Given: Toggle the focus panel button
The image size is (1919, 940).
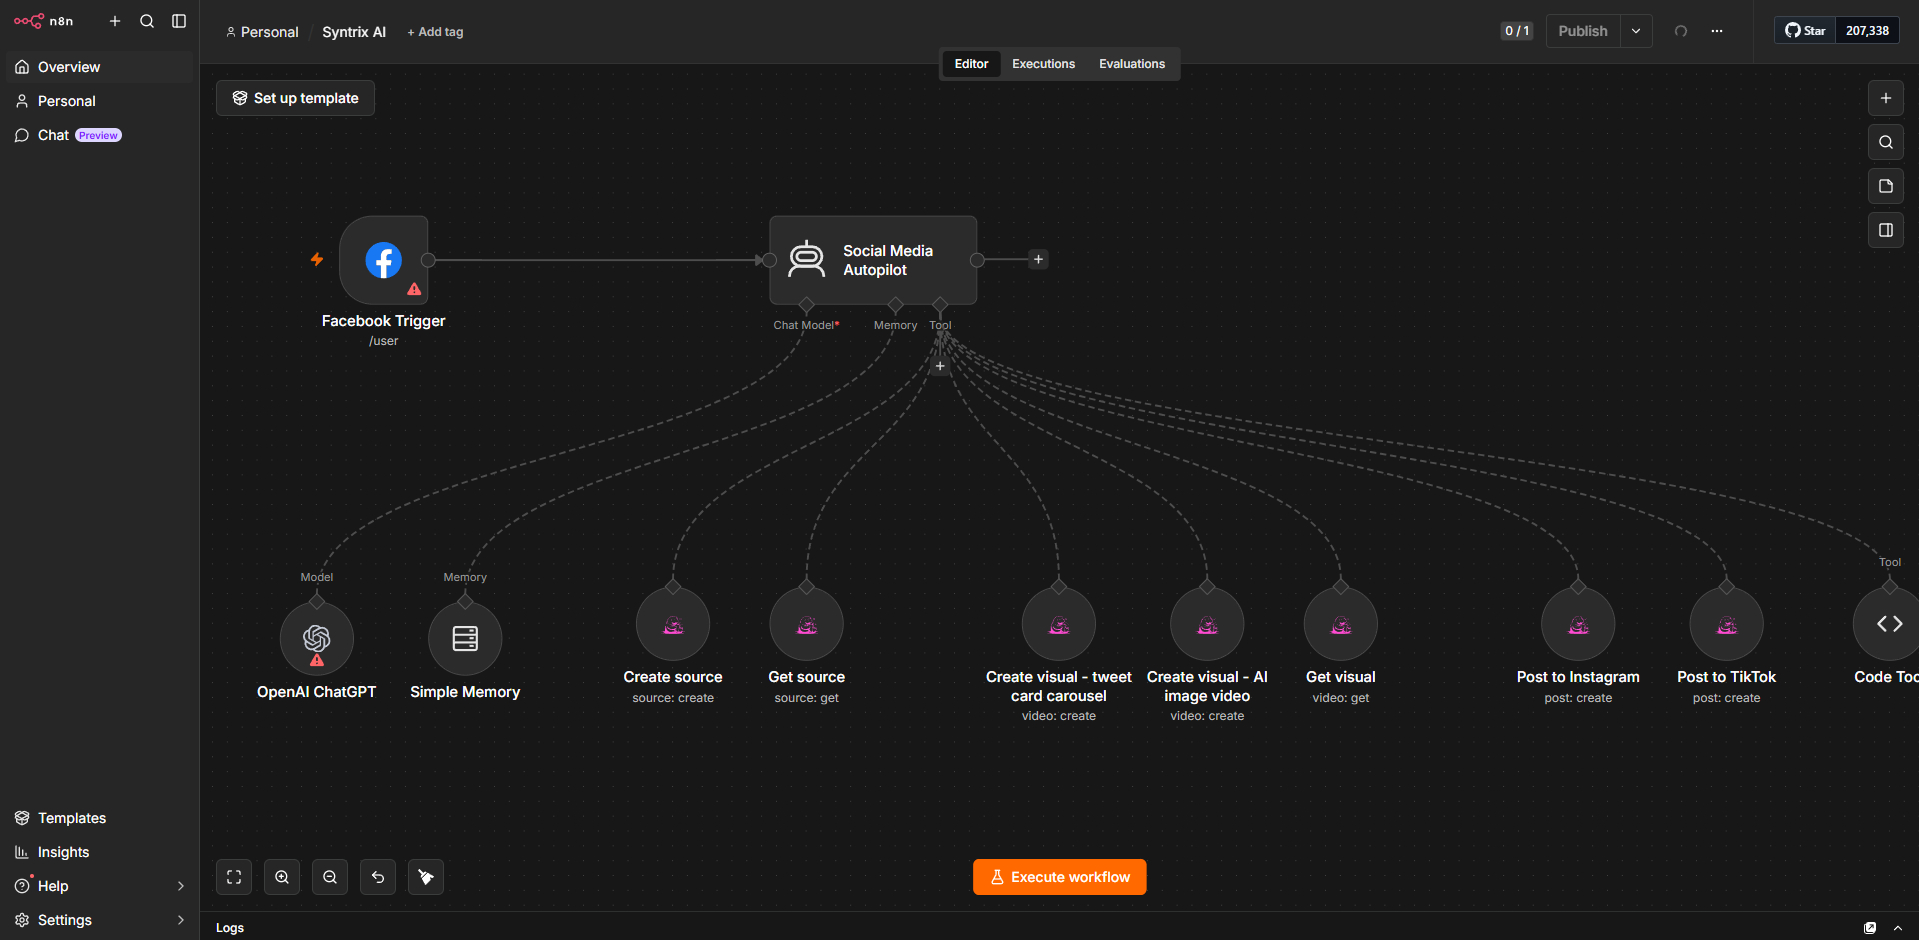Looking at the screenshot, I should (x=1886, y=230).
